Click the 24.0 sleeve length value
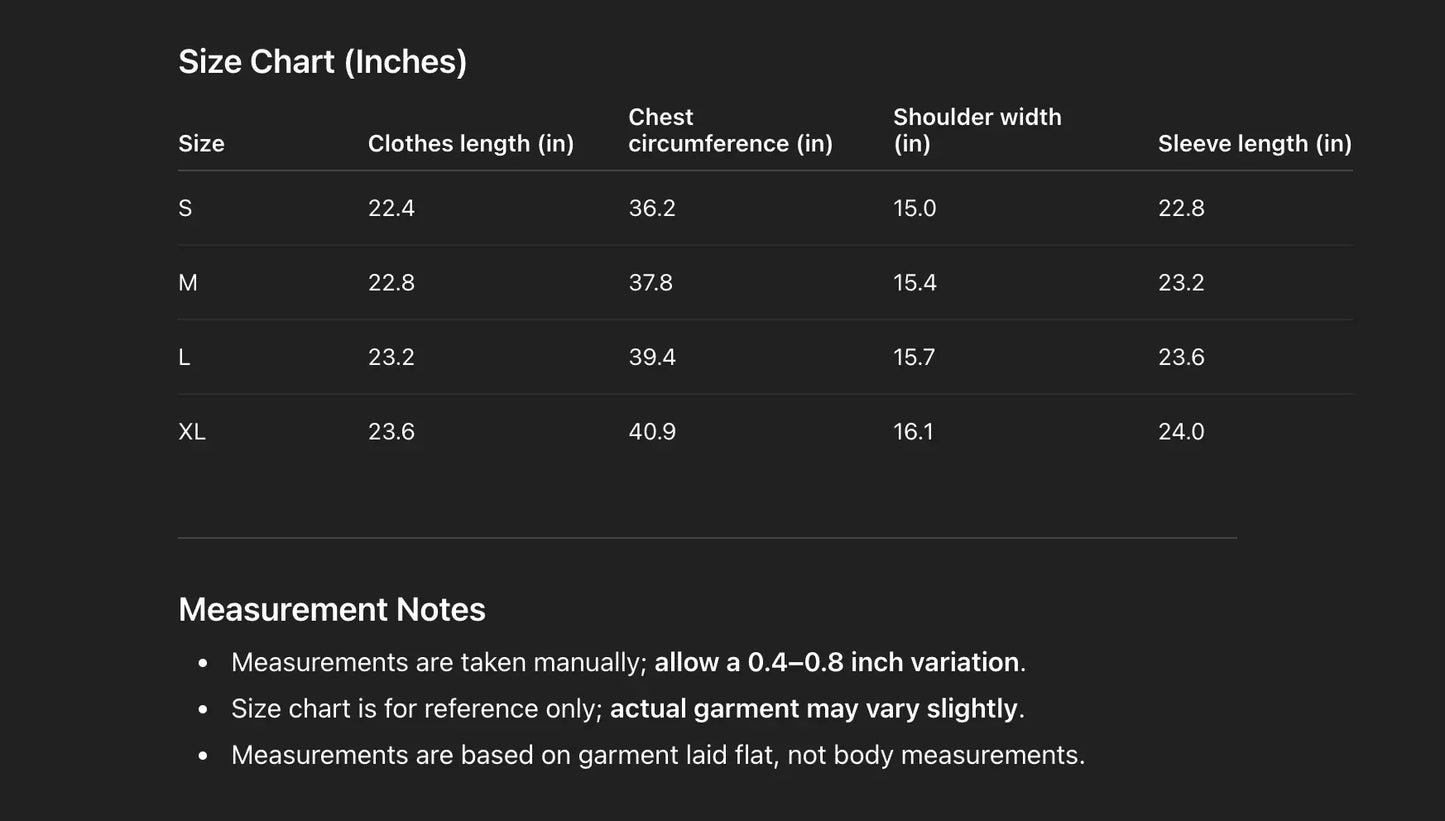The image size is (1445, 821). pos(1181,432)
